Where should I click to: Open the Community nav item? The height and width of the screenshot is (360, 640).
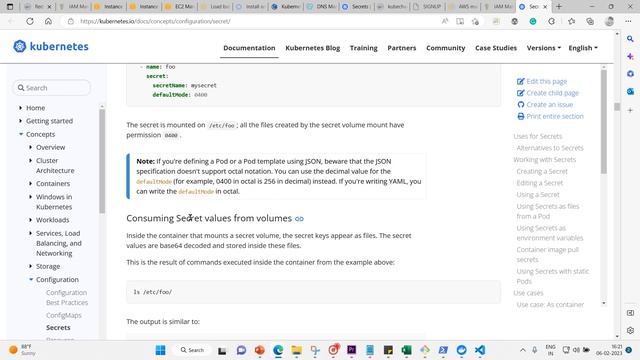coord(446,48)
